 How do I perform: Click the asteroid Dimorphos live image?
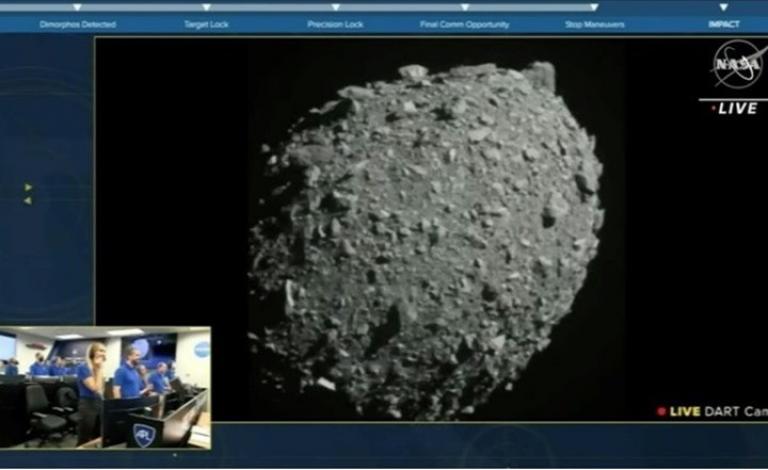pyautogui.click(x=426, y=240)
